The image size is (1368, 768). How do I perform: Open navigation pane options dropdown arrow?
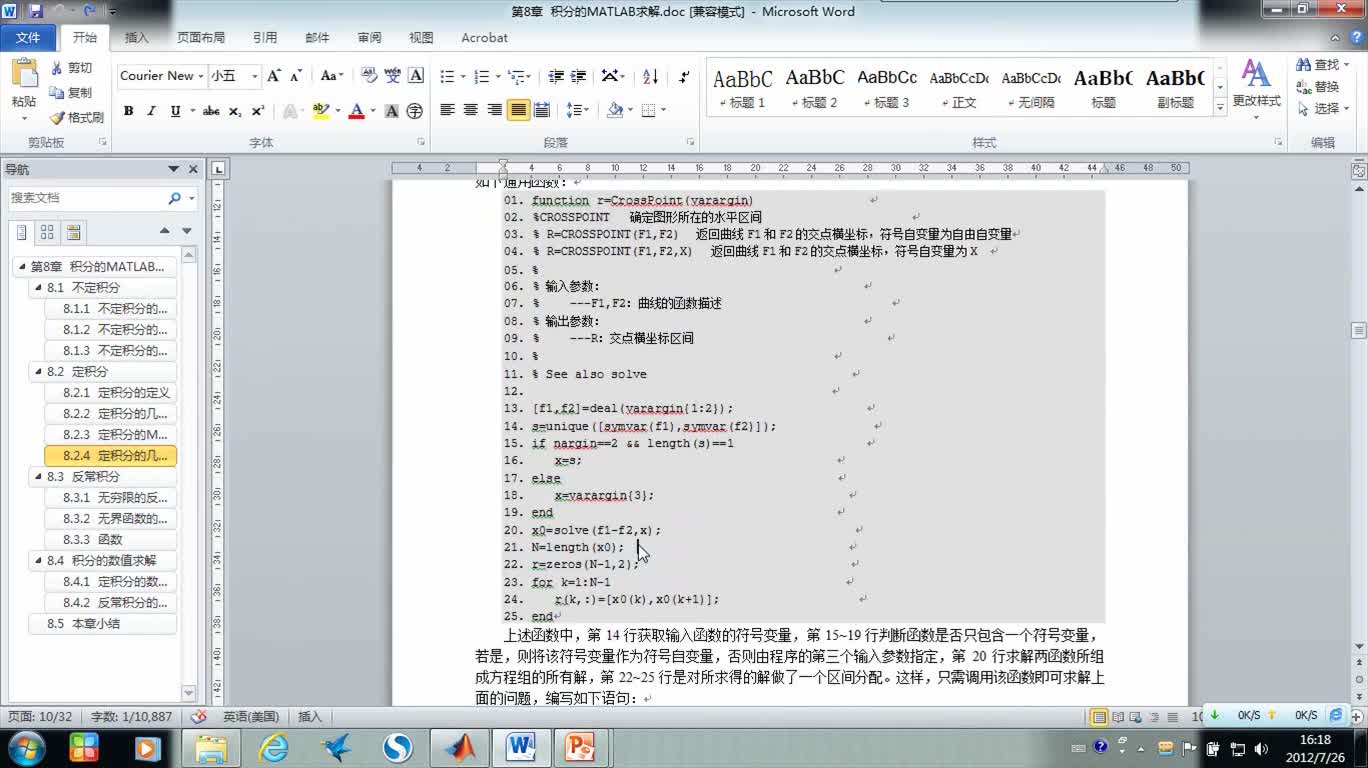coord(174,169)
